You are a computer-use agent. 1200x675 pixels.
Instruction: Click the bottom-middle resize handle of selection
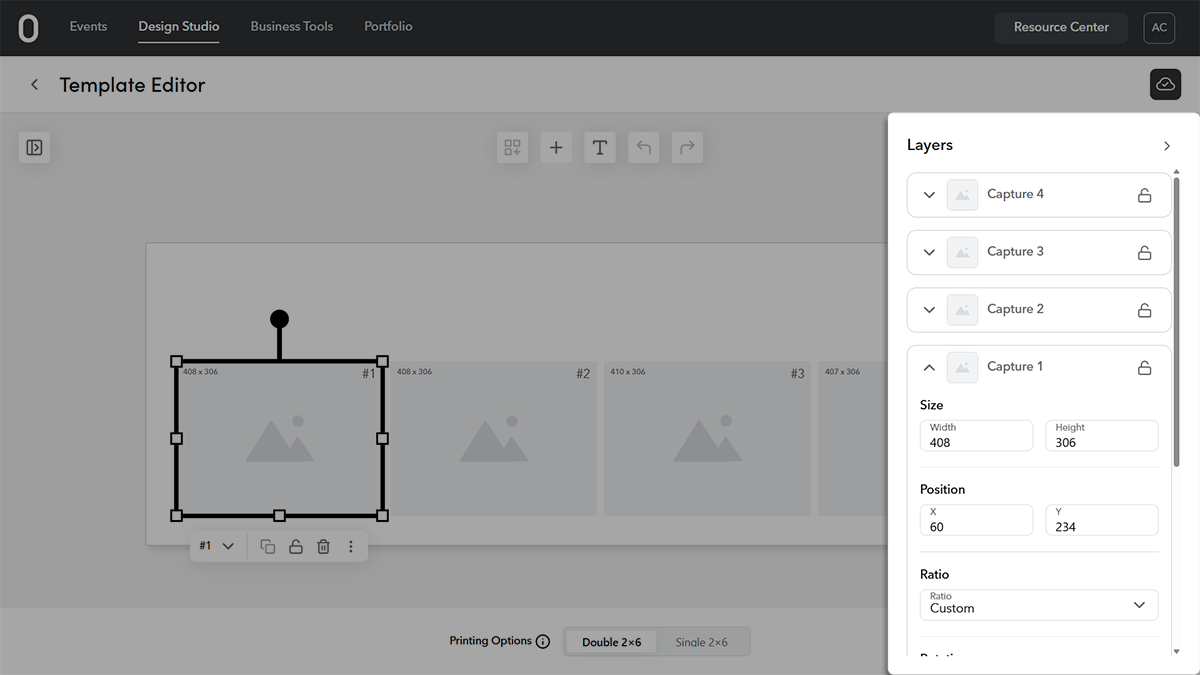point(279,515)
